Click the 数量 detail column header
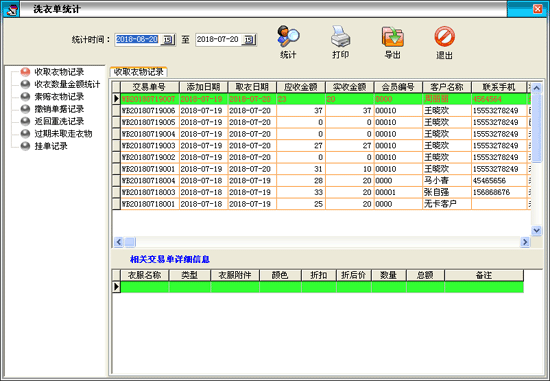The width and height of the screenshot is (550, 381). [x=389, y=275]
